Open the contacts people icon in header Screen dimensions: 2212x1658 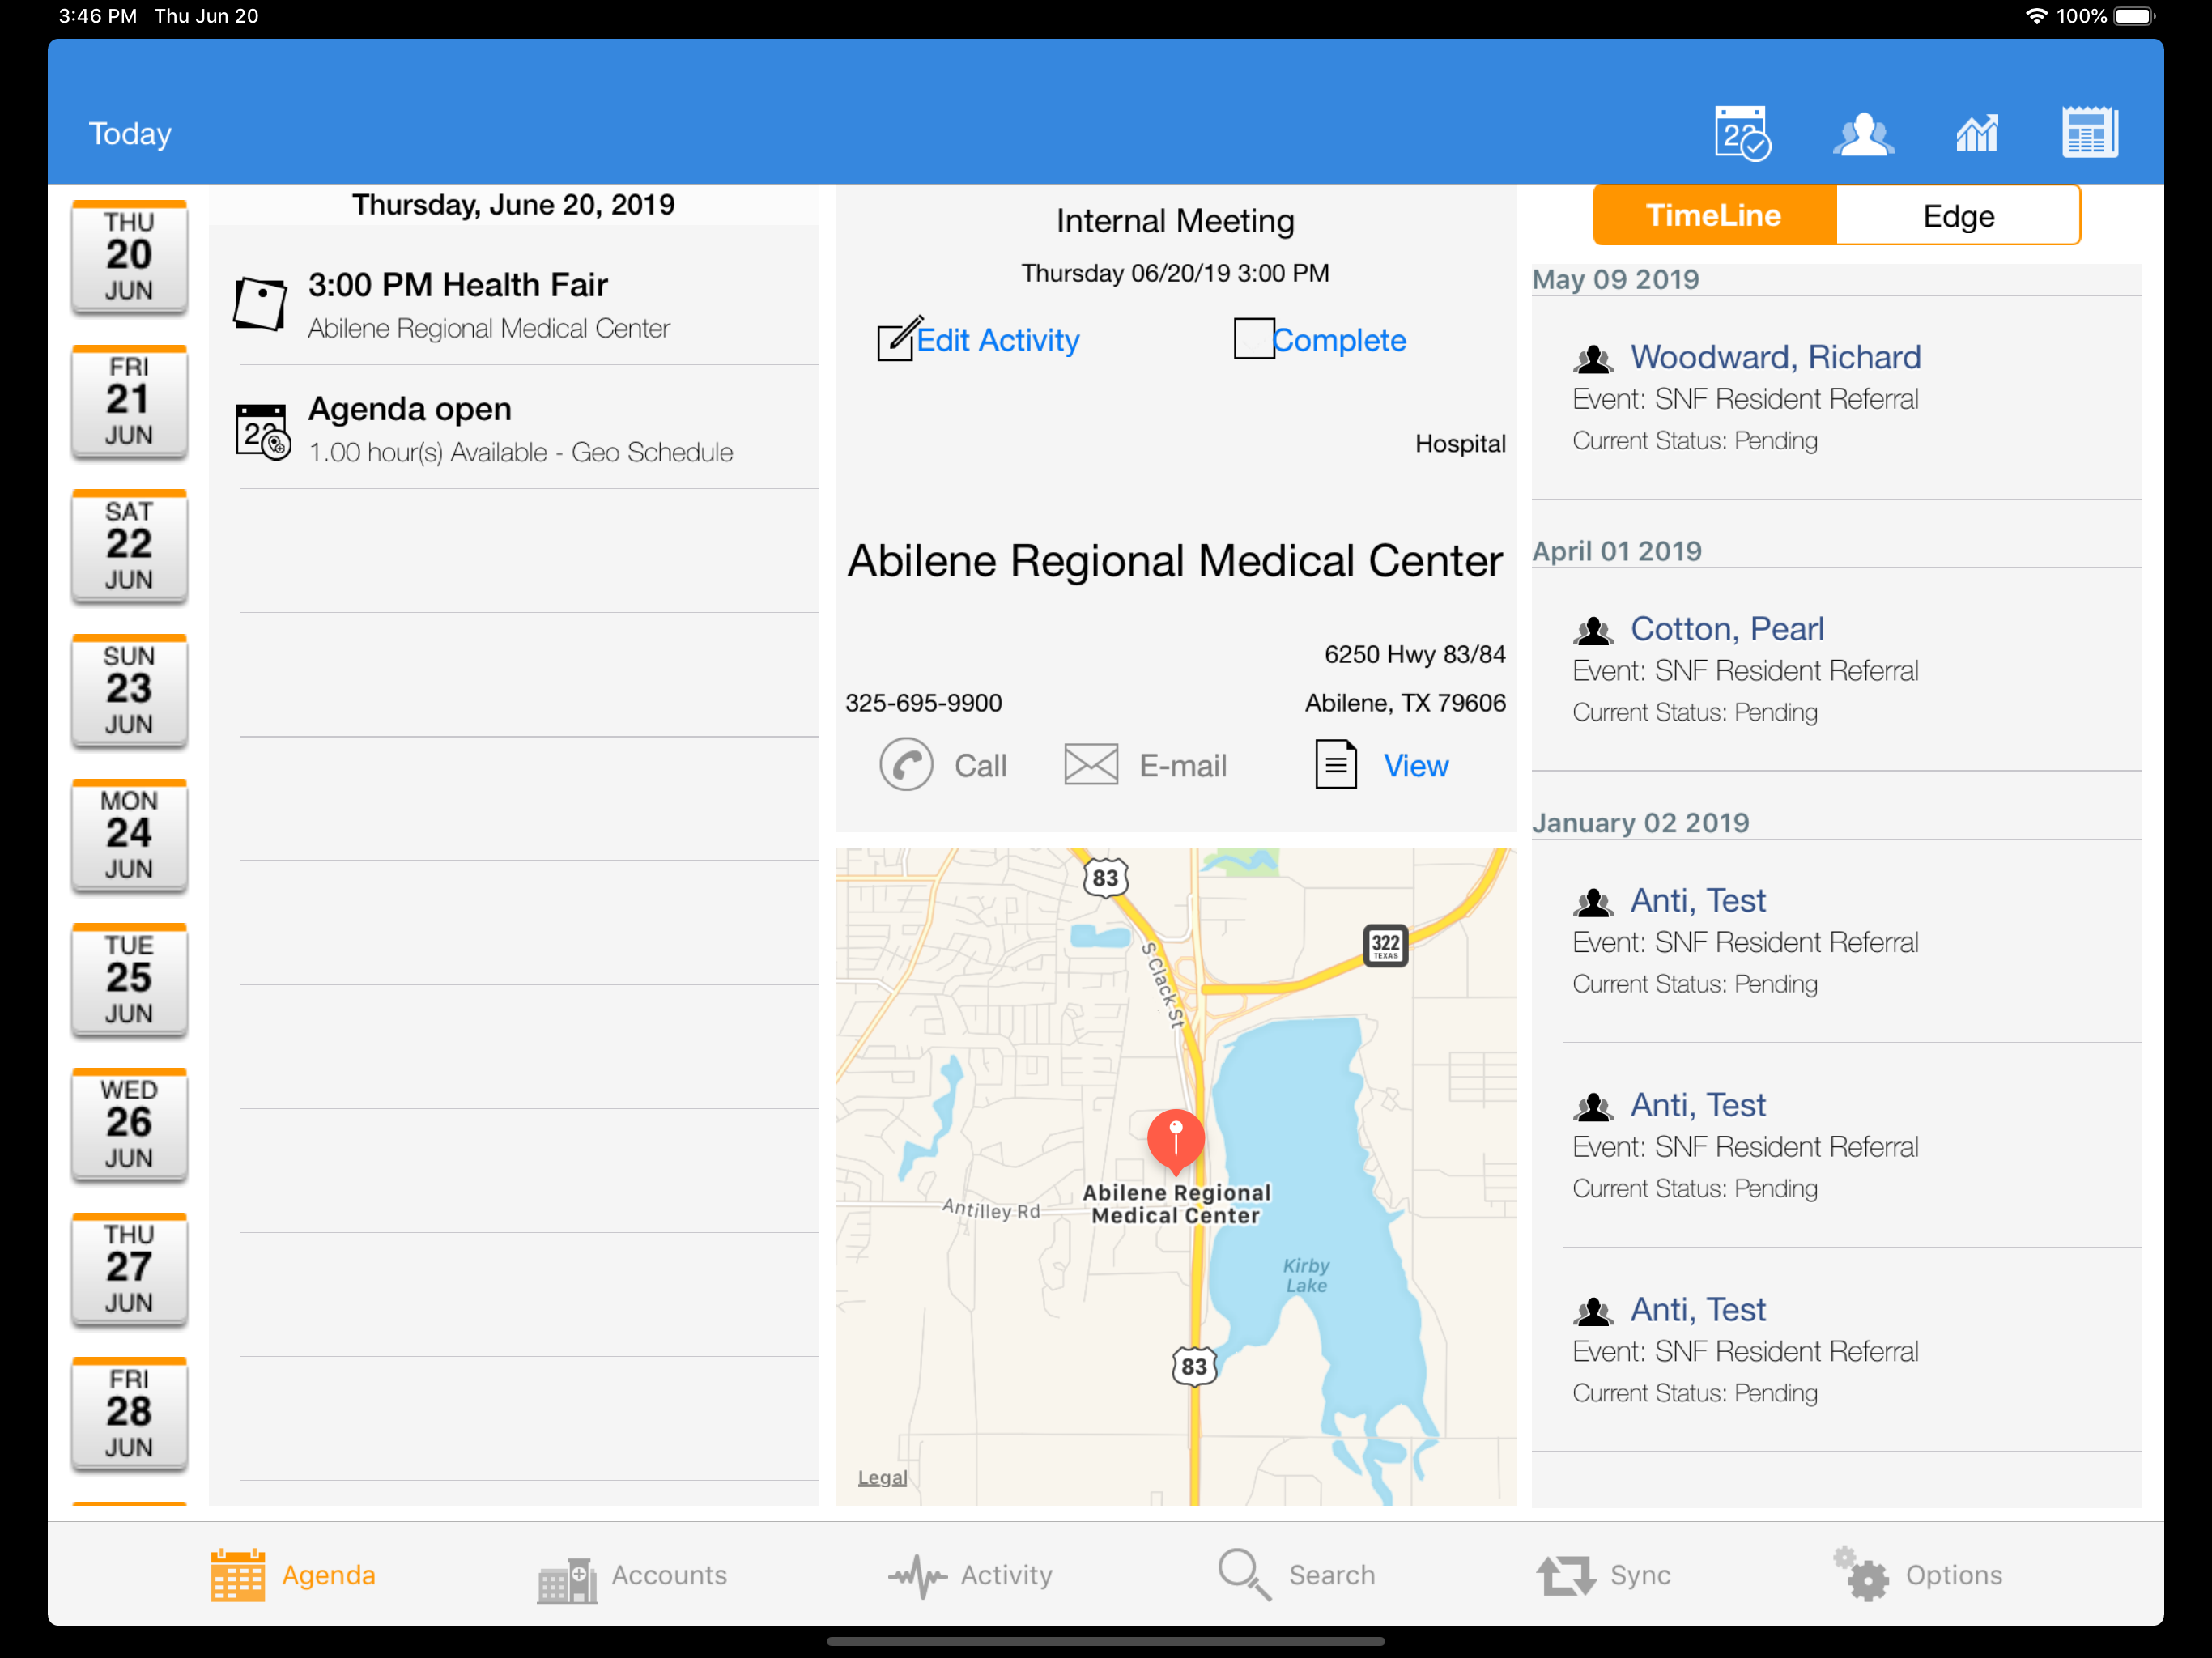pyautogui.click(x=1863, y=134)
